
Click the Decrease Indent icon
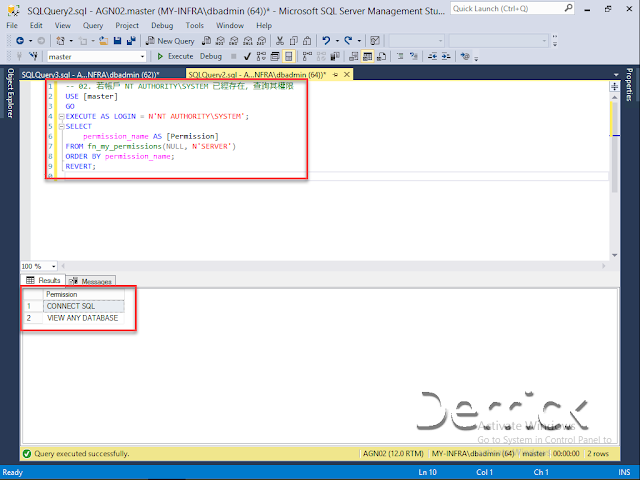pyautogui.click(x=432, y=56)
